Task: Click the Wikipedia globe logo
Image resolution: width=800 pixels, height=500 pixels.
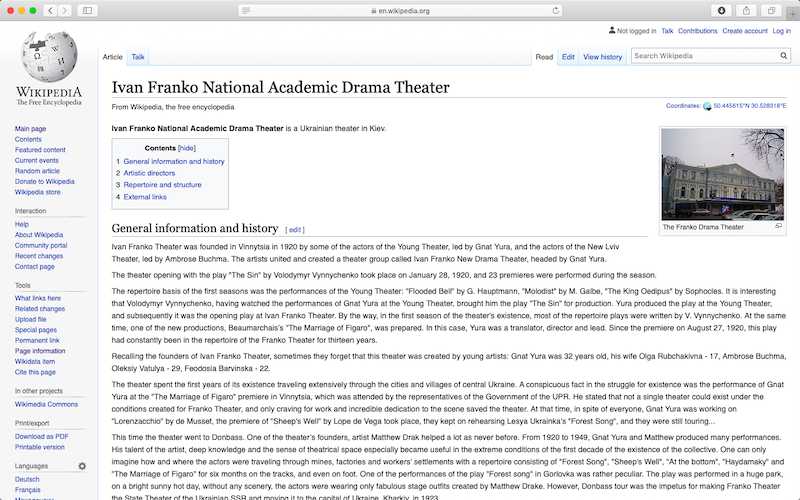Action: (x=49, y=57)
